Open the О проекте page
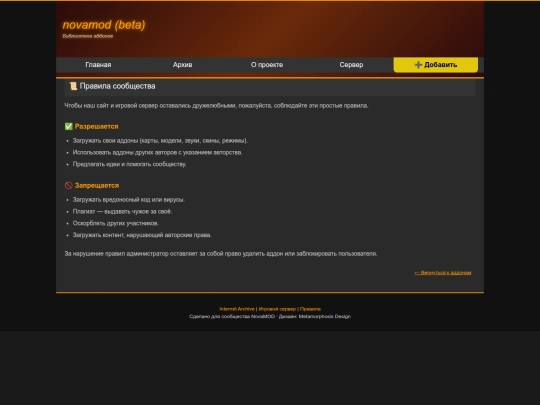 (x=267, y=65)
